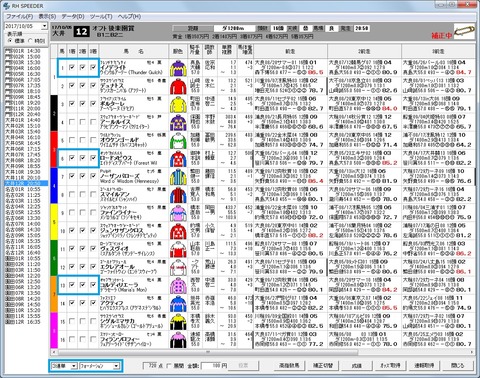Uncheck the 3着 box for horse 6

(x=93, y=158)
